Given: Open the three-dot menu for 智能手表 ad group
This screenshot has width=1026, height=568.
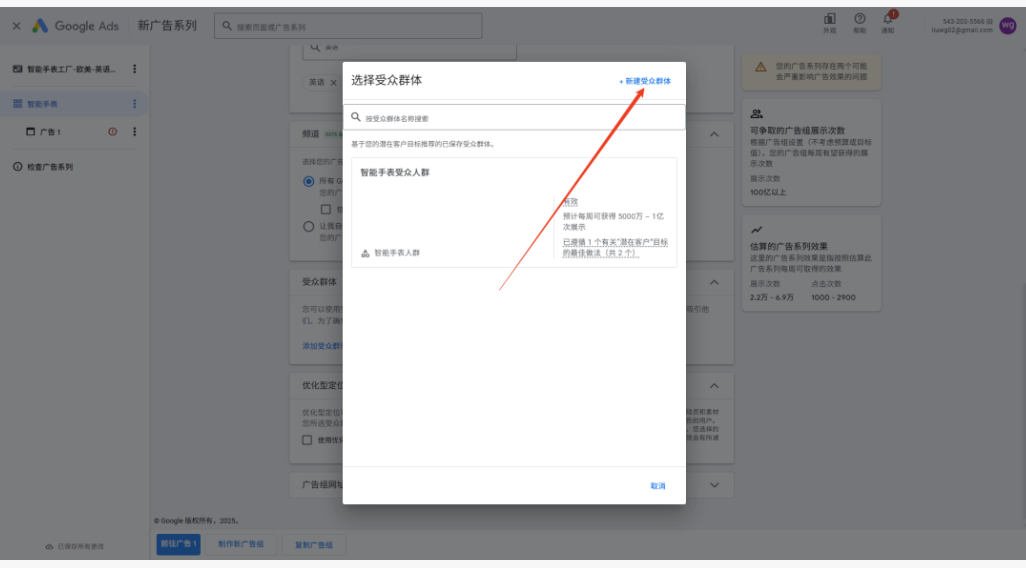Looking at the screenshot, I should [x=135, y=103].
